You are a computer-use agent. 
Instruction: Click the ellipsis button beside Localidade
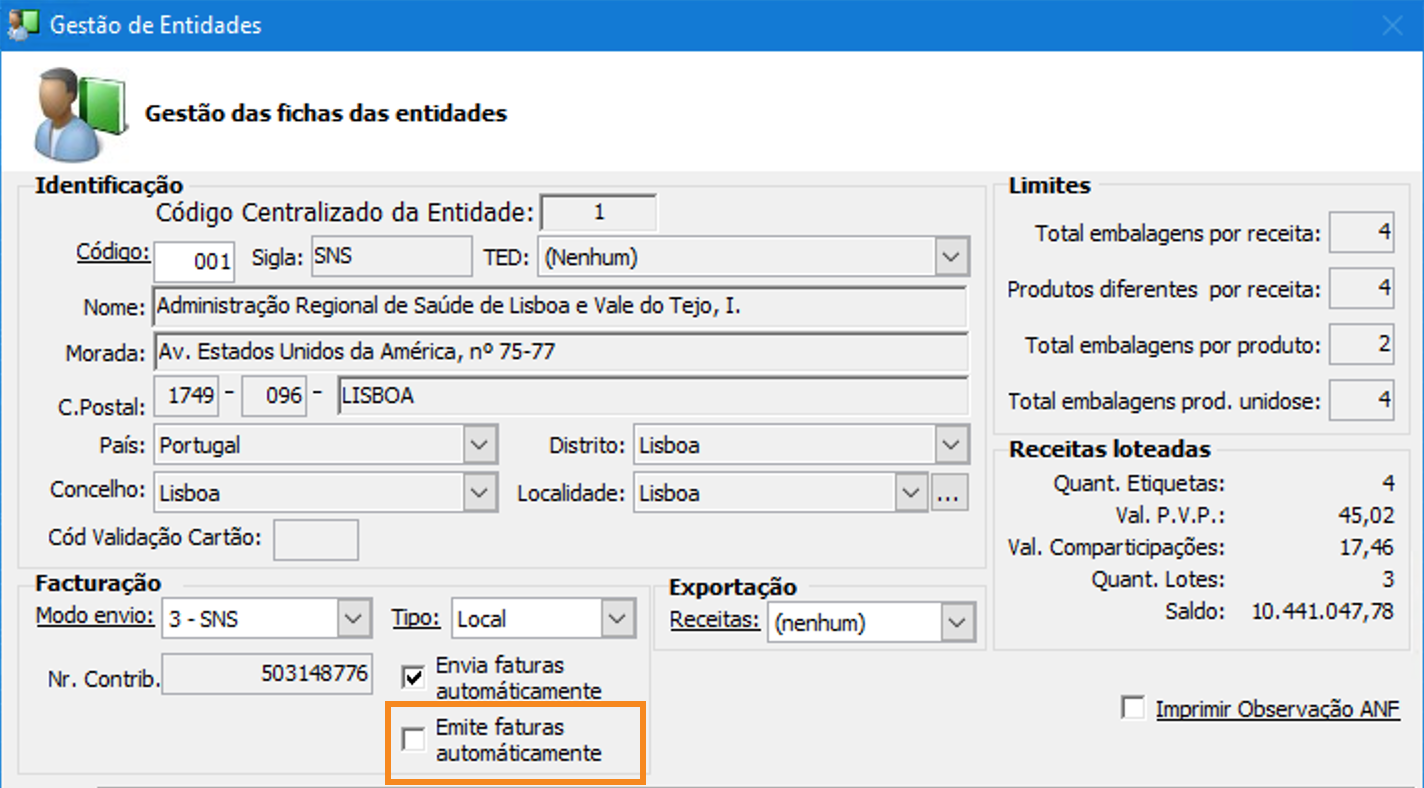click(950, 493)
